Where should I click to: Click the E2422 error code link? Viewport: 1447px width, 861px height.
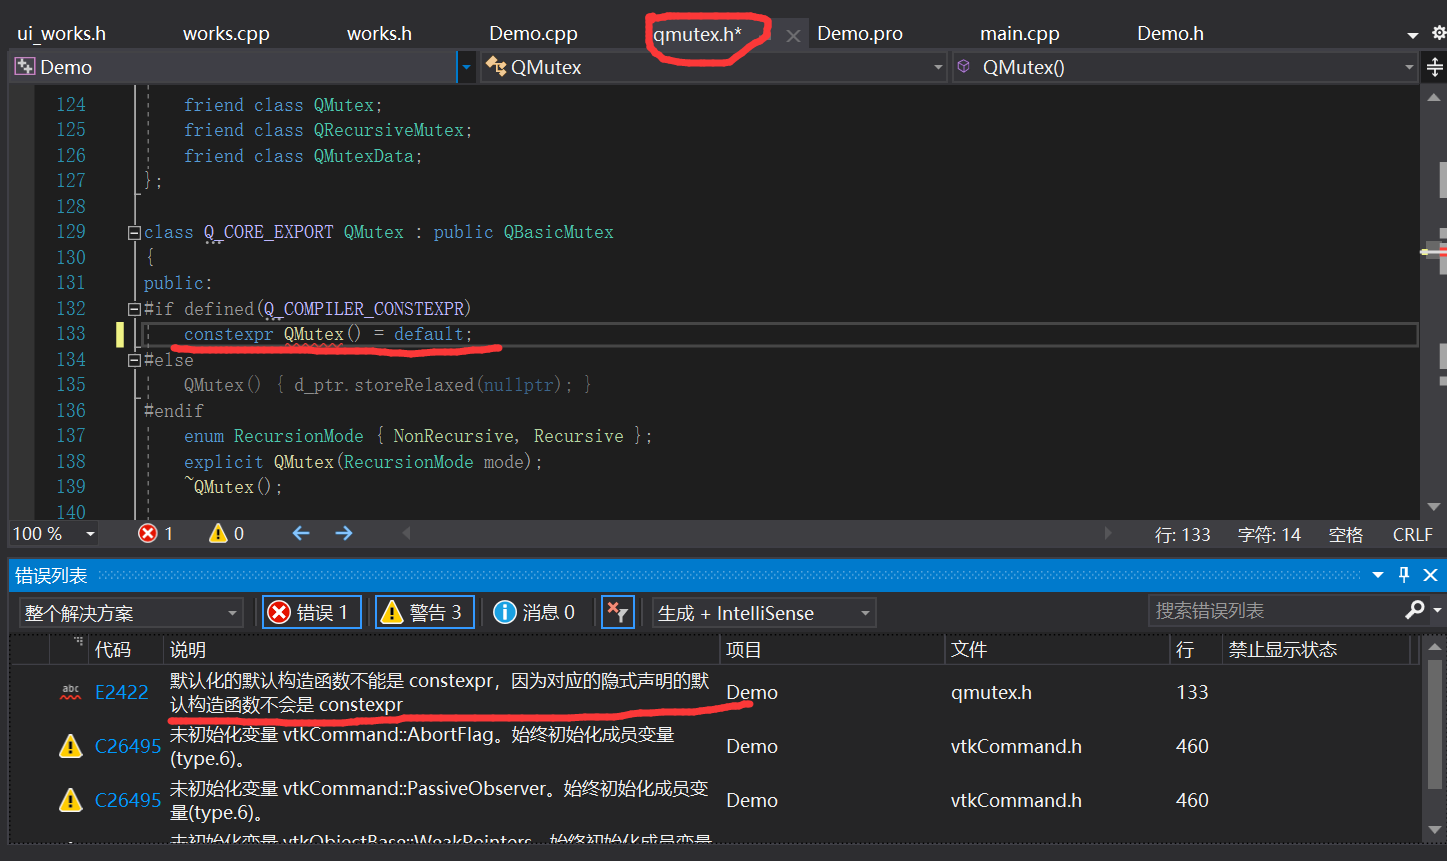click(121, 691)
